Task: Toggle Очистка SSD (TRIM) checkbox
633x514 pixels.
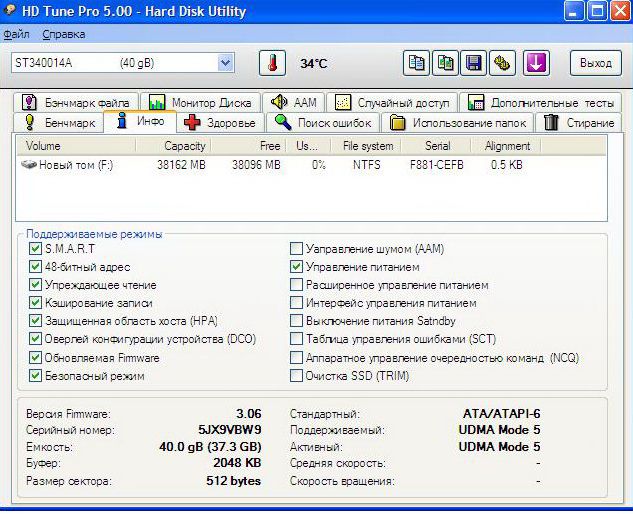Action: click(296, 376)
